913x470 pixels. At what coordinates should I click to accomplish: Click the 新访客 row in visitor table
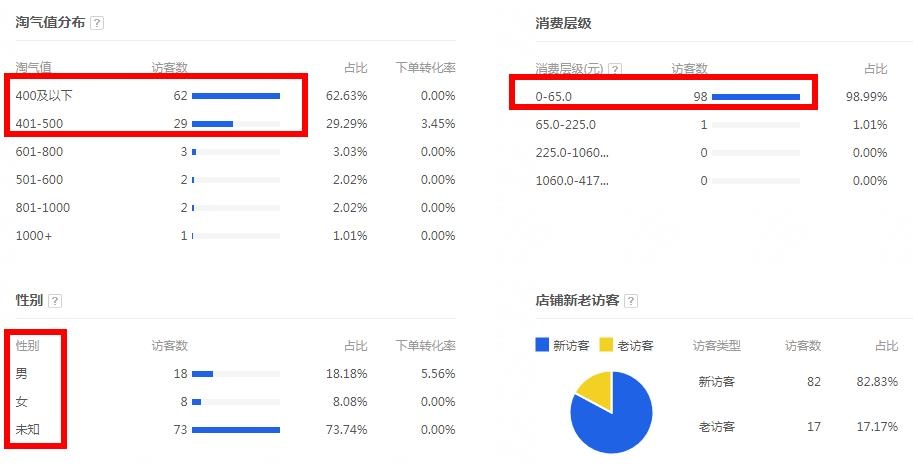798,382
